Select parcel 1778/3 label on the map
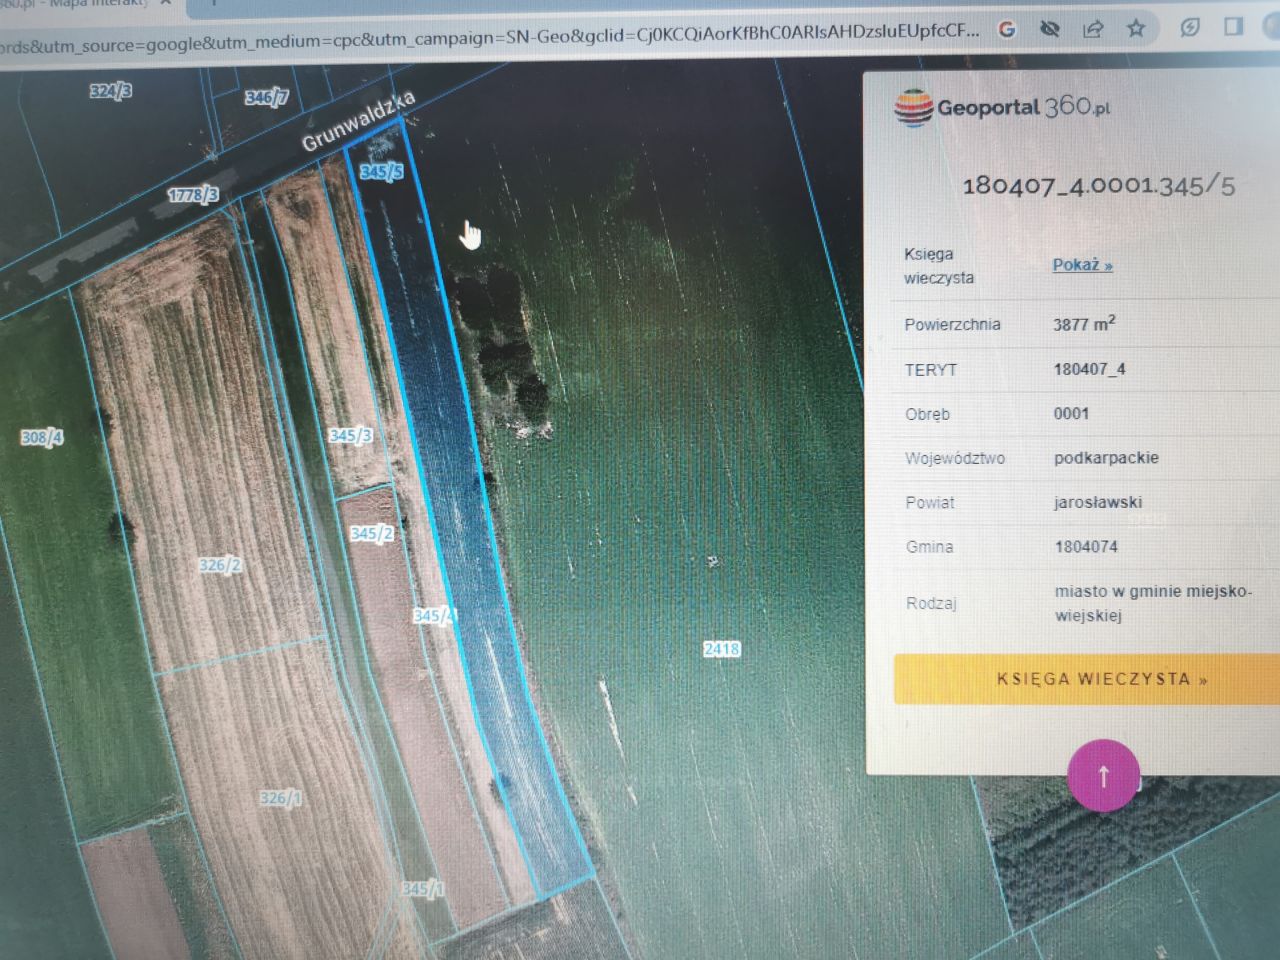Viewport: 1280px width, 960px height. pos(193,194)
